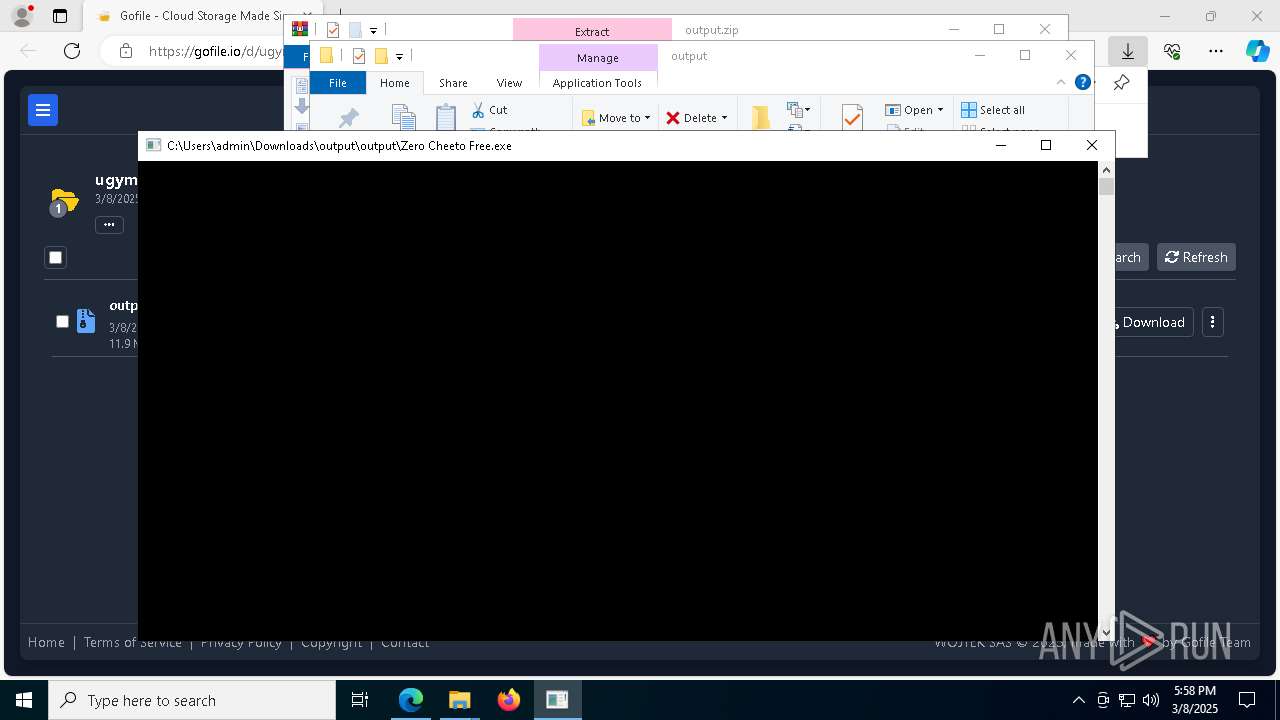1280x720 pixels.
Task: Click the Paste clipboard icon
Action: (x=446, y=119)
